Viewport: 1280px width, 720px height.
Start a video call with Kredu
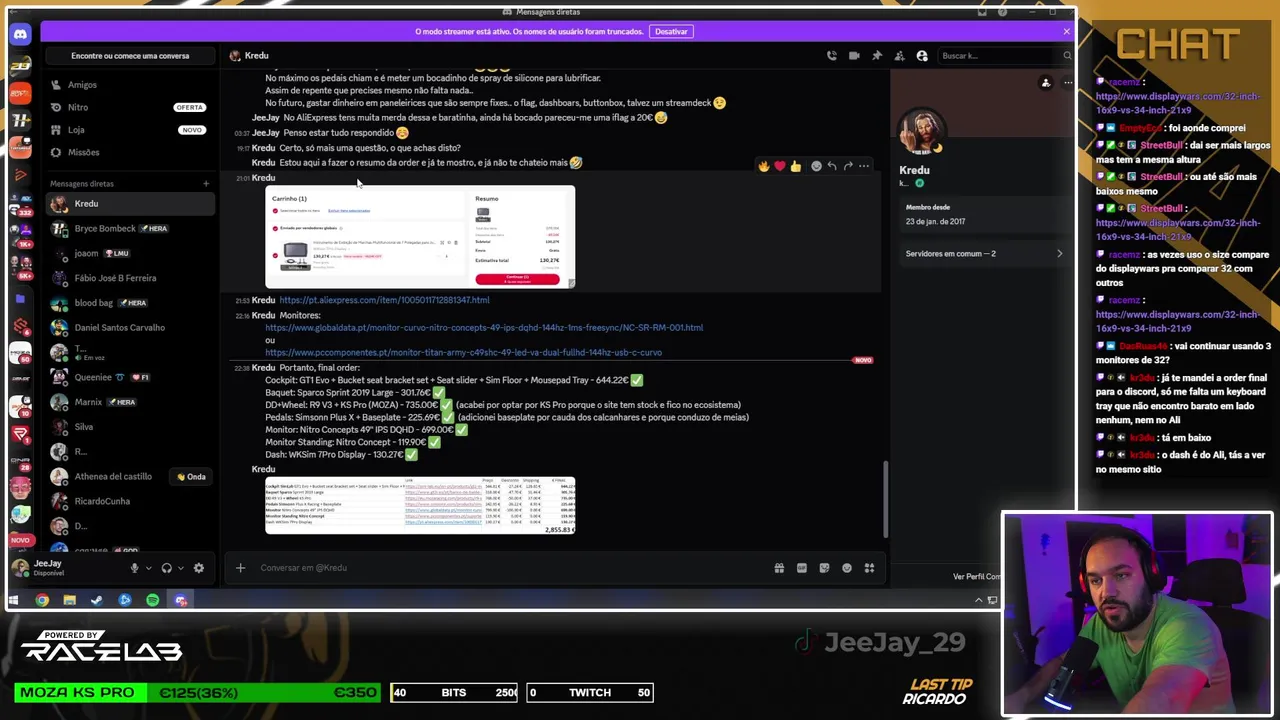tap(854, 56)
